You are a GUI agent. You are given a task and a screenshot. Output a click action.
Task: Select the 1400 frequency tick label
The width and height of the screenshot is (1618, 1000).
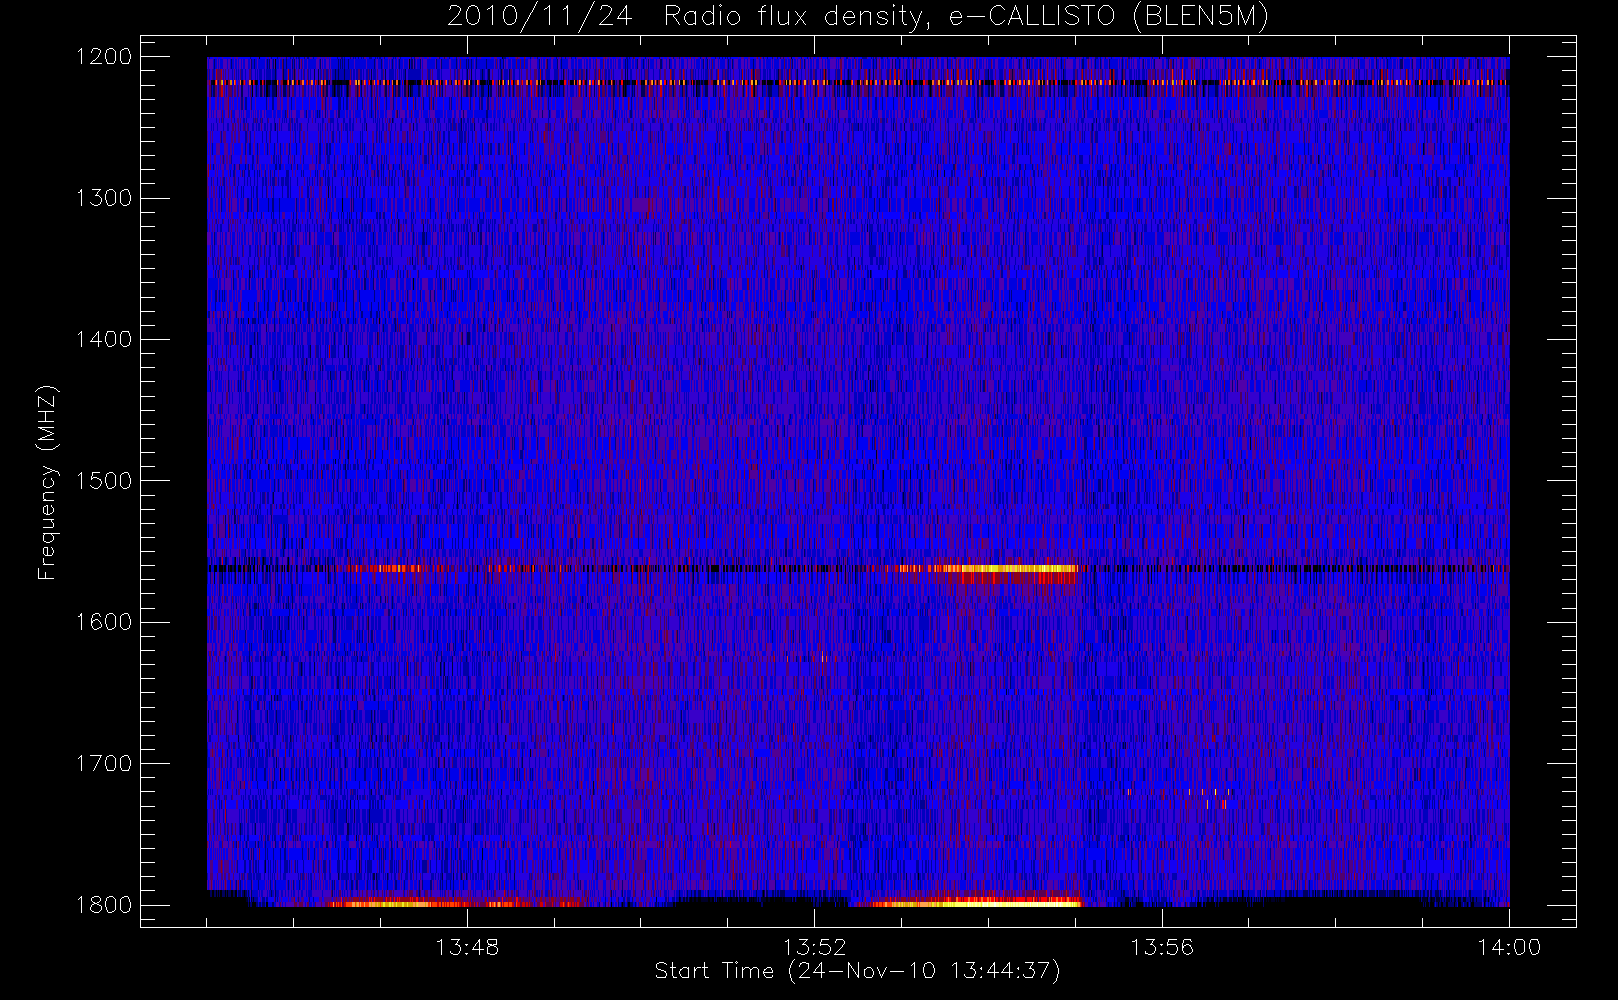click(x=104, y=340)
